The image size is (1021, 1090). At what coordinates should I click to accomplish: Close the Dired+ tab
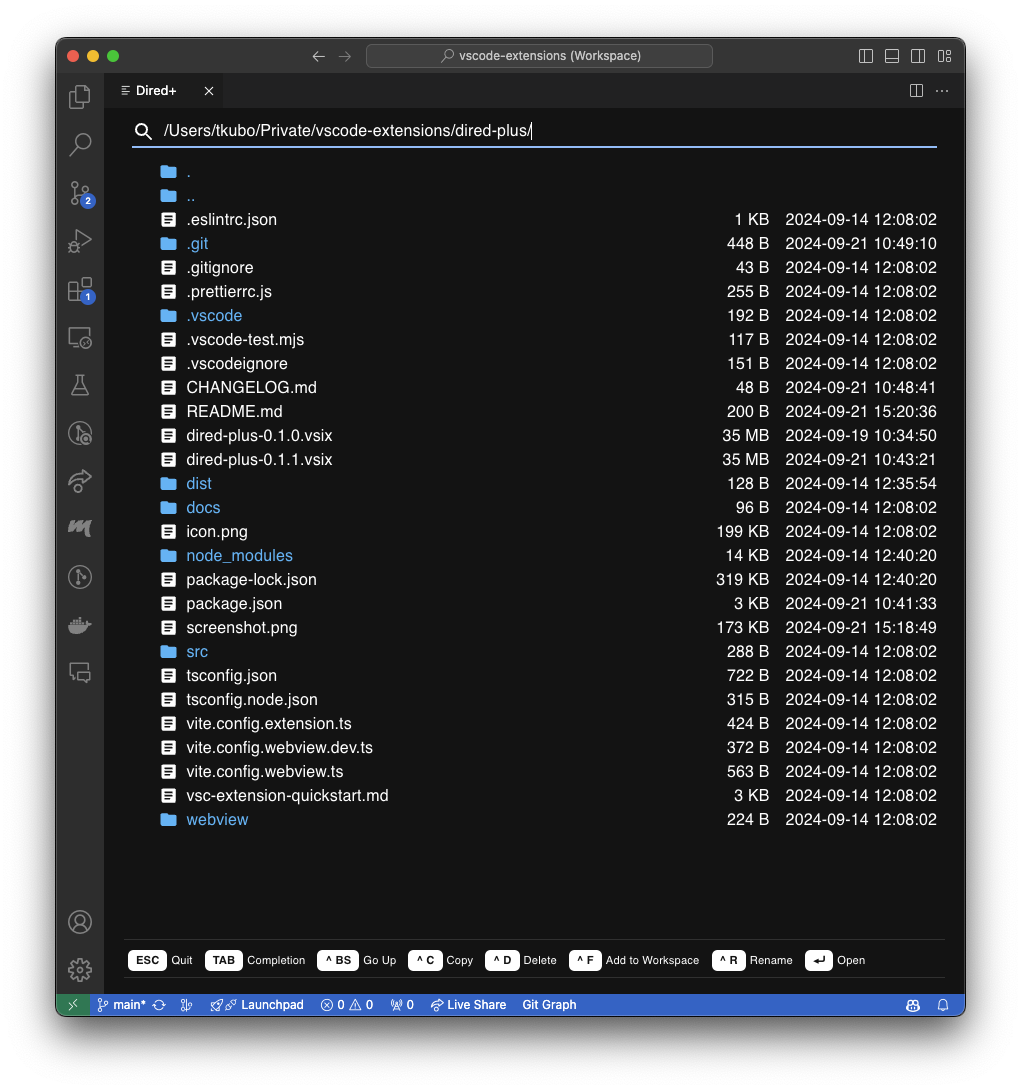(209, 91)
